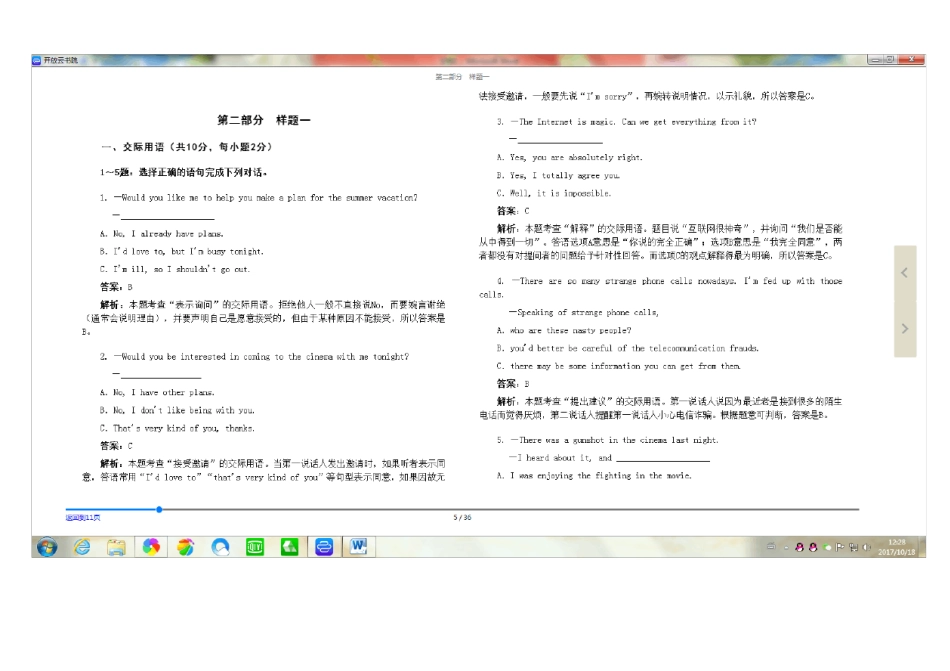Maximize the reader window
Image resolution: width=950 pixels, height=671 pixels.
(x=890, y=59)
